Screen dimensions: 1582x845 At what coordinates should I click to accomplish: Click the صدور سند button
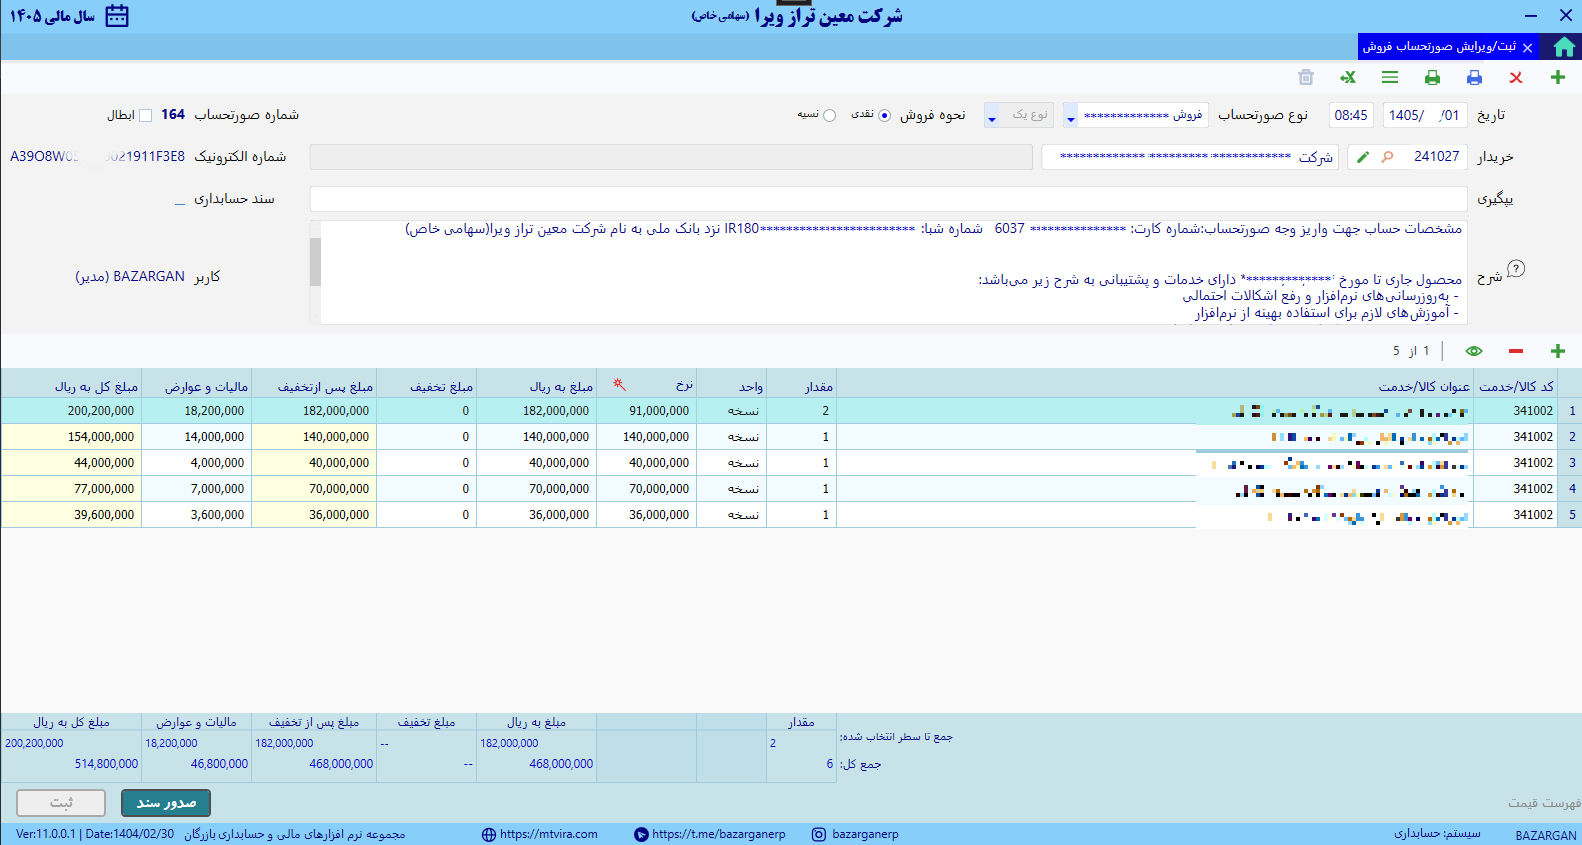click(166, 803)
